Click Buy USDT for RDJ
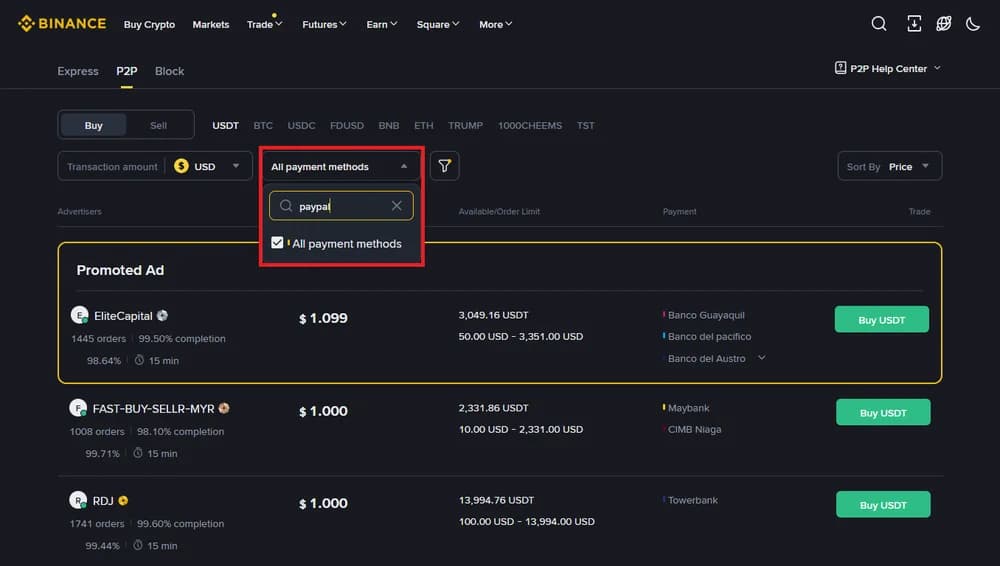 [883, 504]
